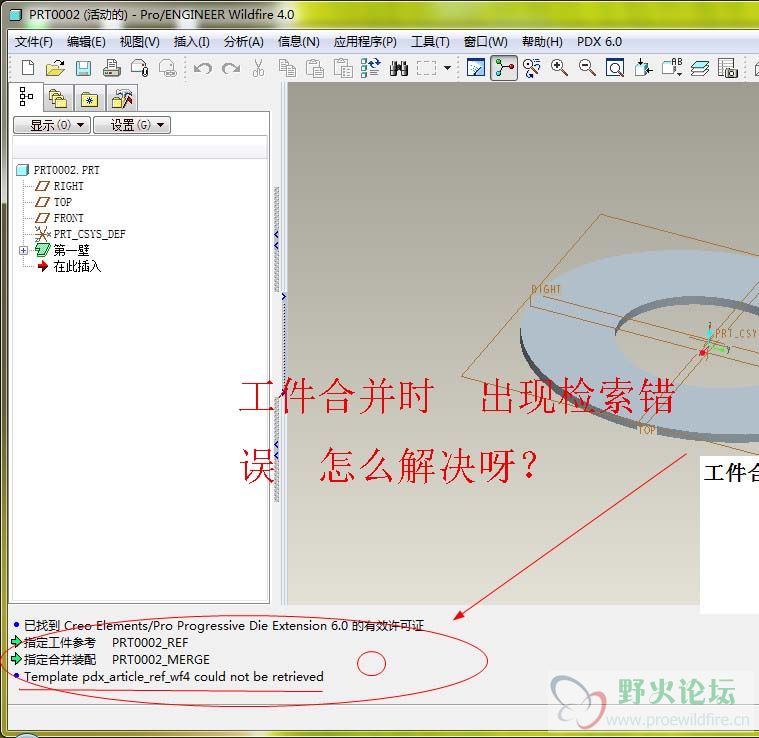The width and height of the screenshot is (759, 738).
Task: Open the 帮助(H) menu
Action: click(x=542, y=42)
